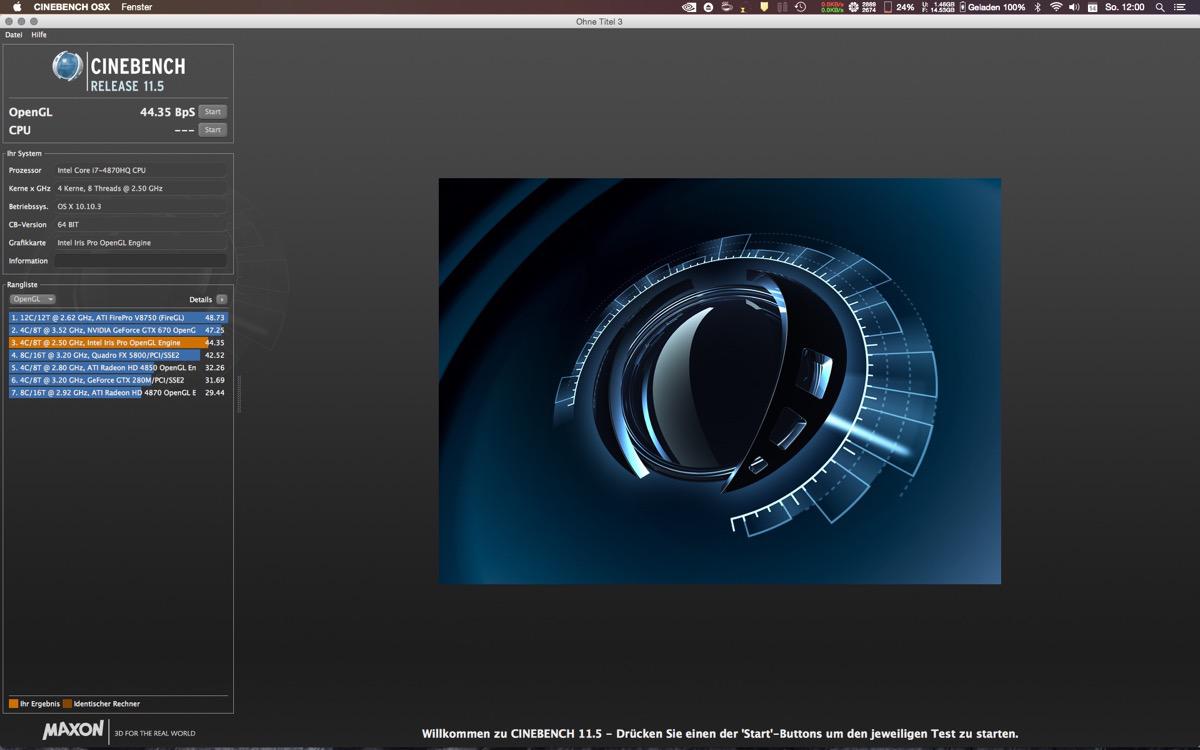The width and height of the screenshot is (1200, 750).
Task: Start the CPU benchmark test
Action: click(212, 130)
